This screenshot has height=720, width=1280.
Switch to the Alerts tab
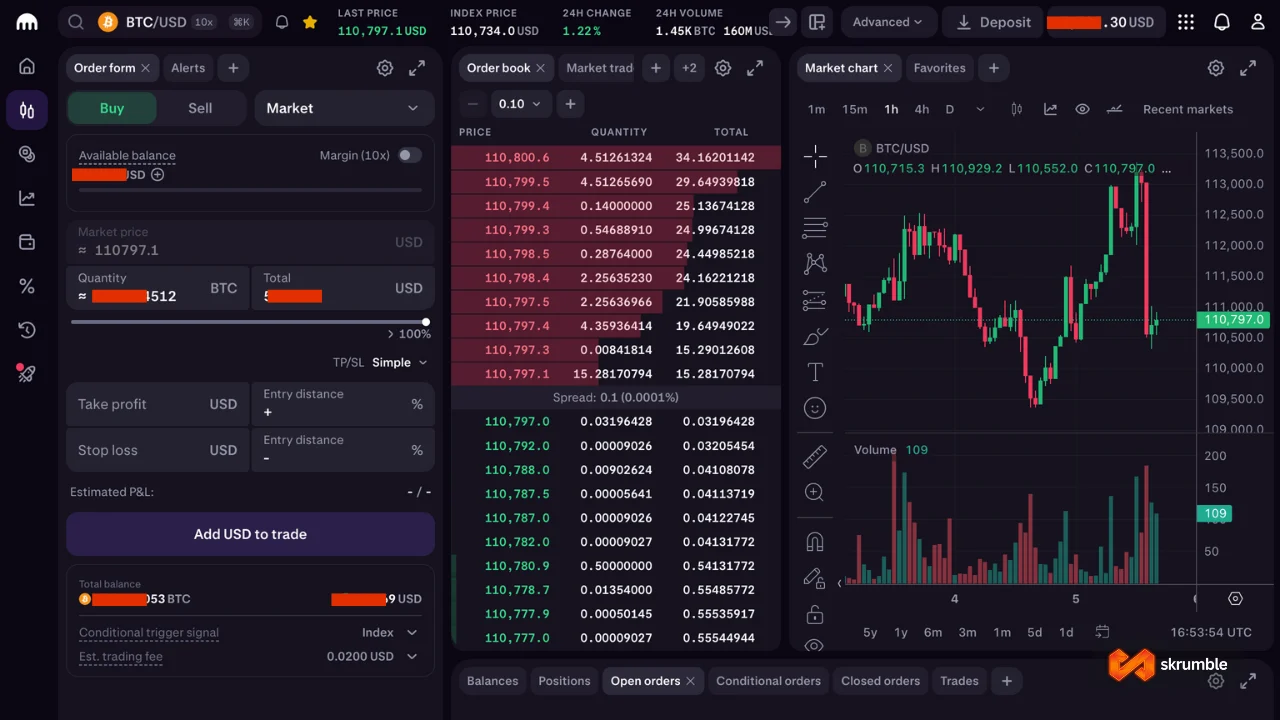pos(188,68)
